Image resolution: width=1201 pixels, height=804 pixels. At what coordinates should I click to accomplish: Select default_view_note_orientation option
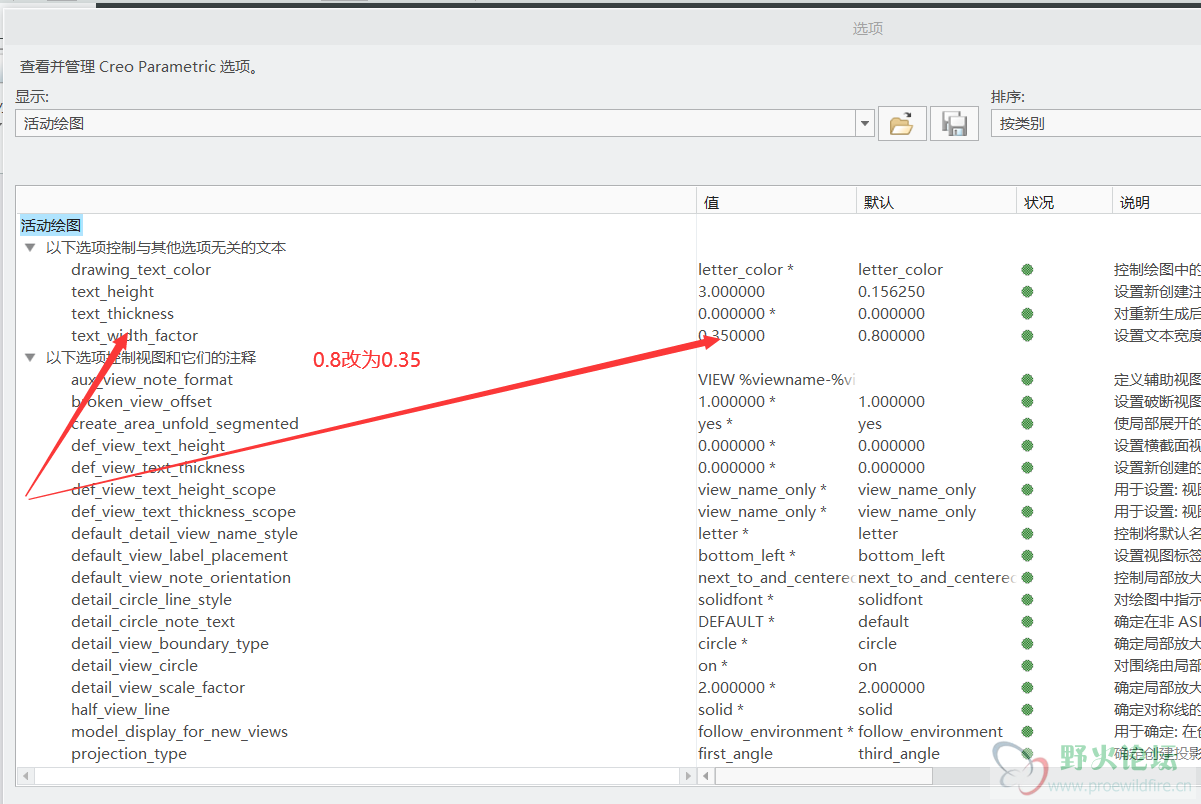point(181,578)
